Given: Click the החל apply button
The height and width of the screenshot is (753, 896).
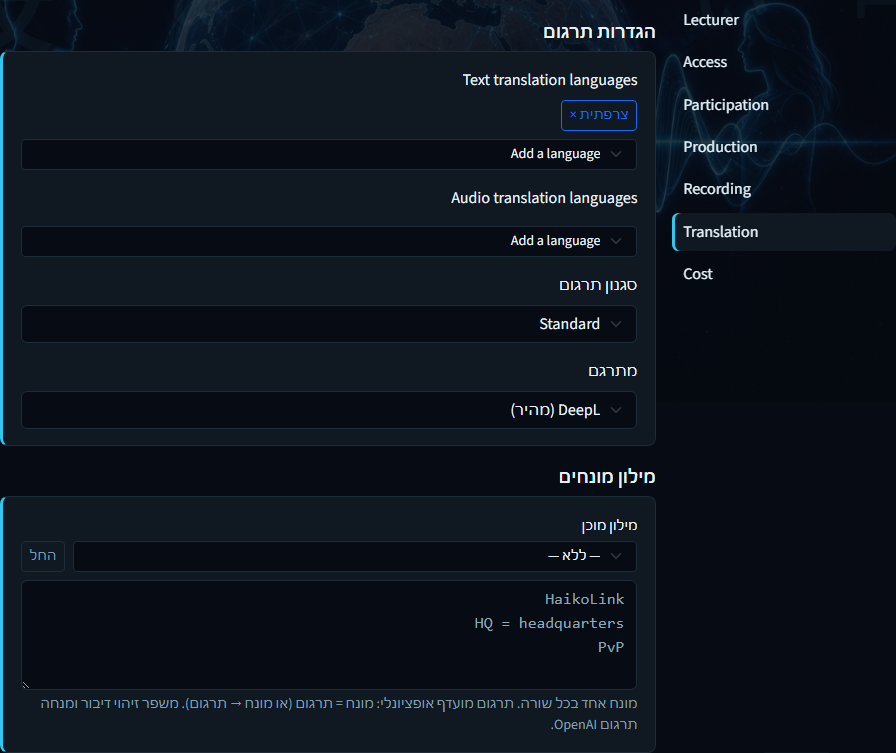Looking at the screenshot, I should coord(43,556).
